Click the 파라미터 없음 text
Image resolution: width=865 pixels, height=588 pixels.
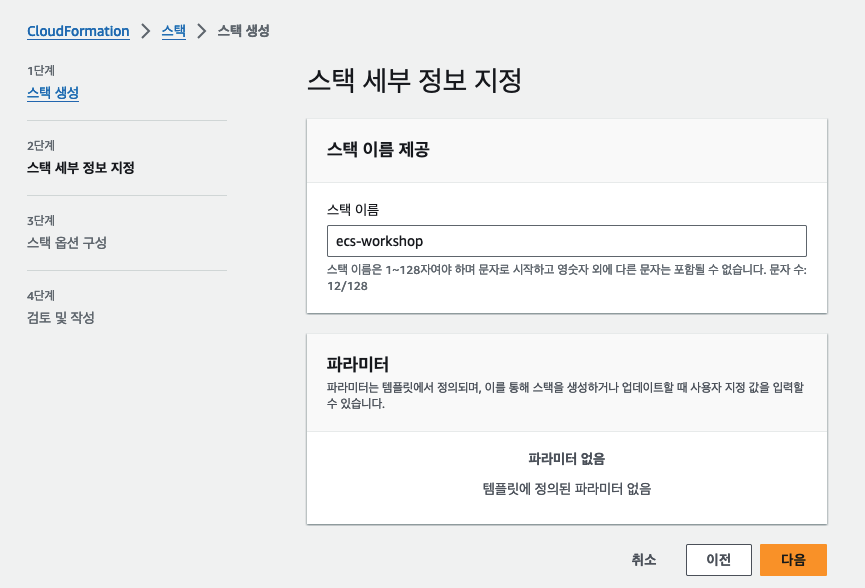click(x=567, y=459)
